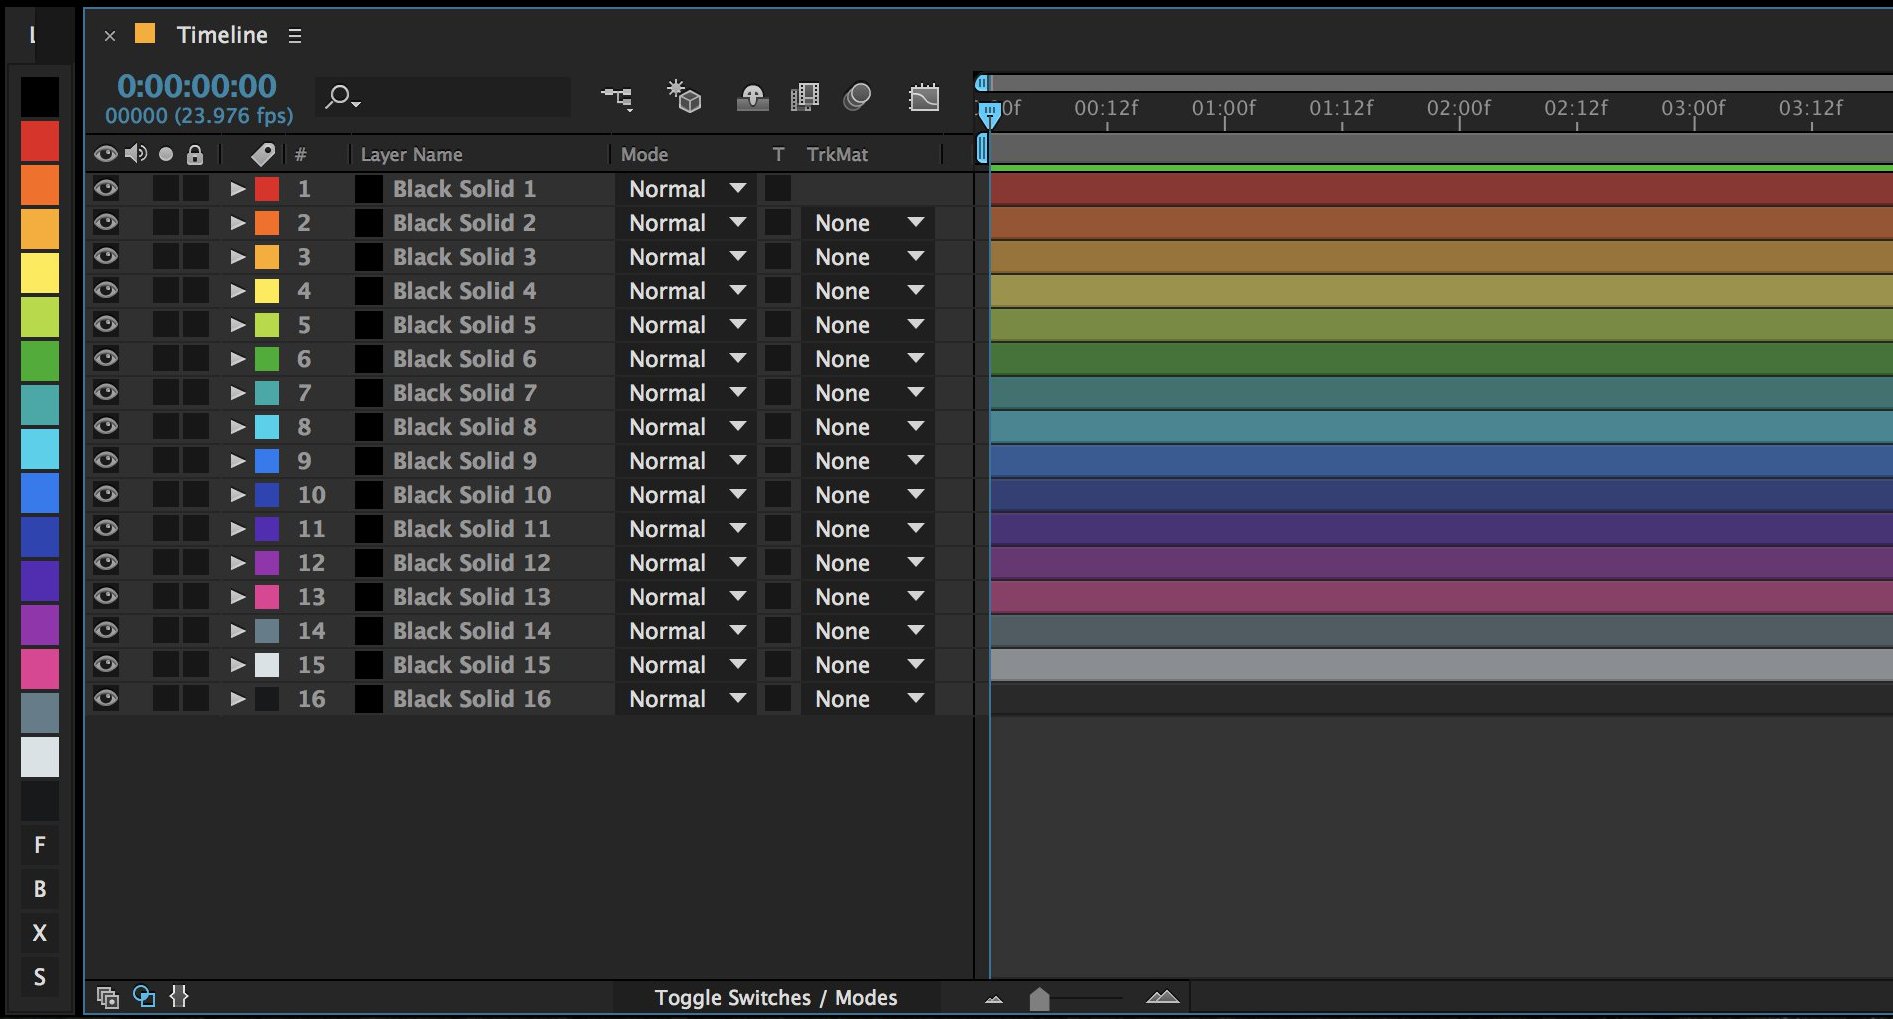Hide the Black Solid 16 layer

click(x=106, y=698)
